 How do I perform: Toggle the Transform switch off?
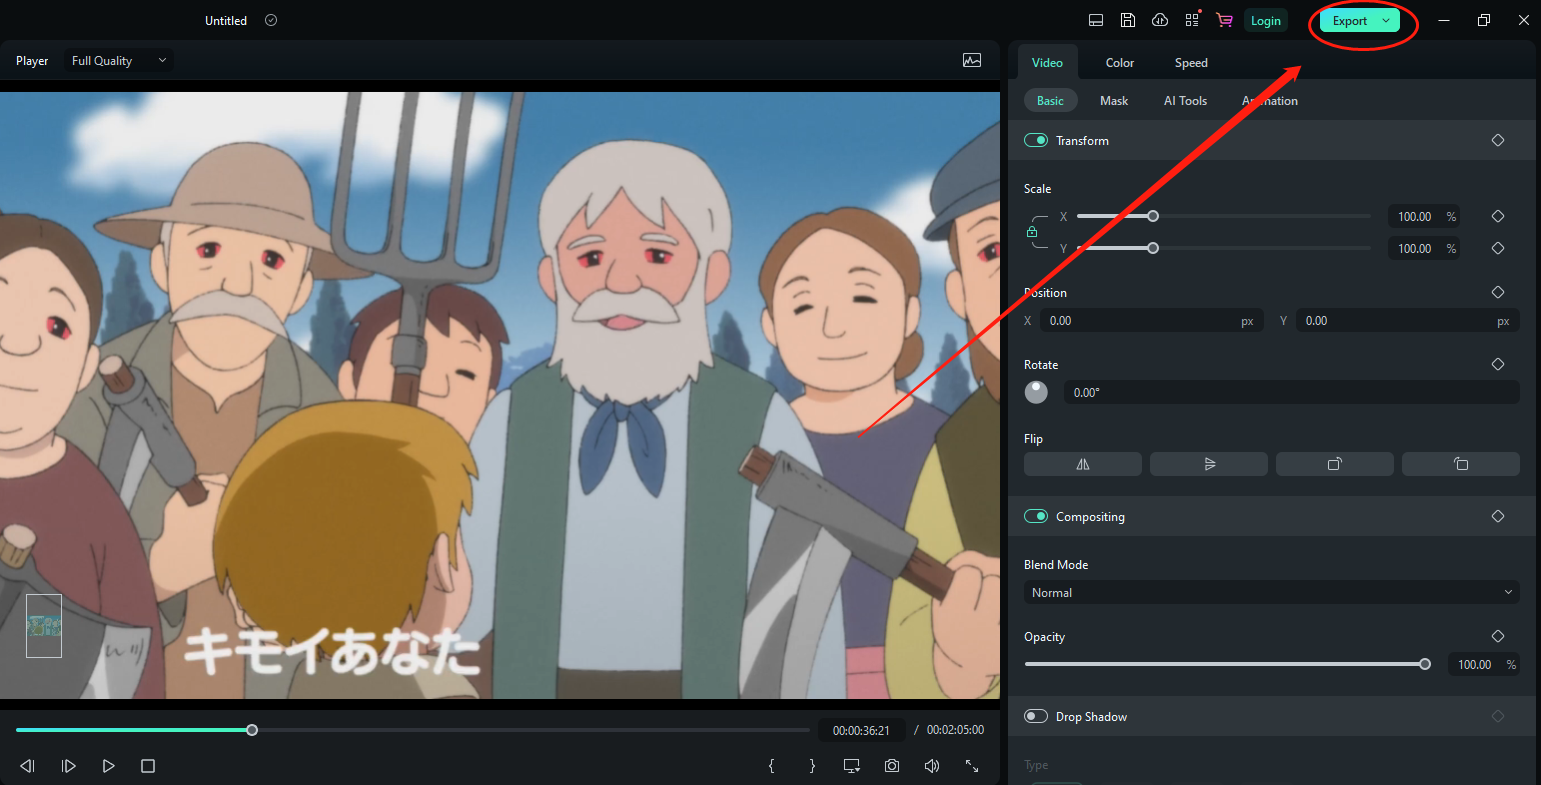(x=1036, y=140)
